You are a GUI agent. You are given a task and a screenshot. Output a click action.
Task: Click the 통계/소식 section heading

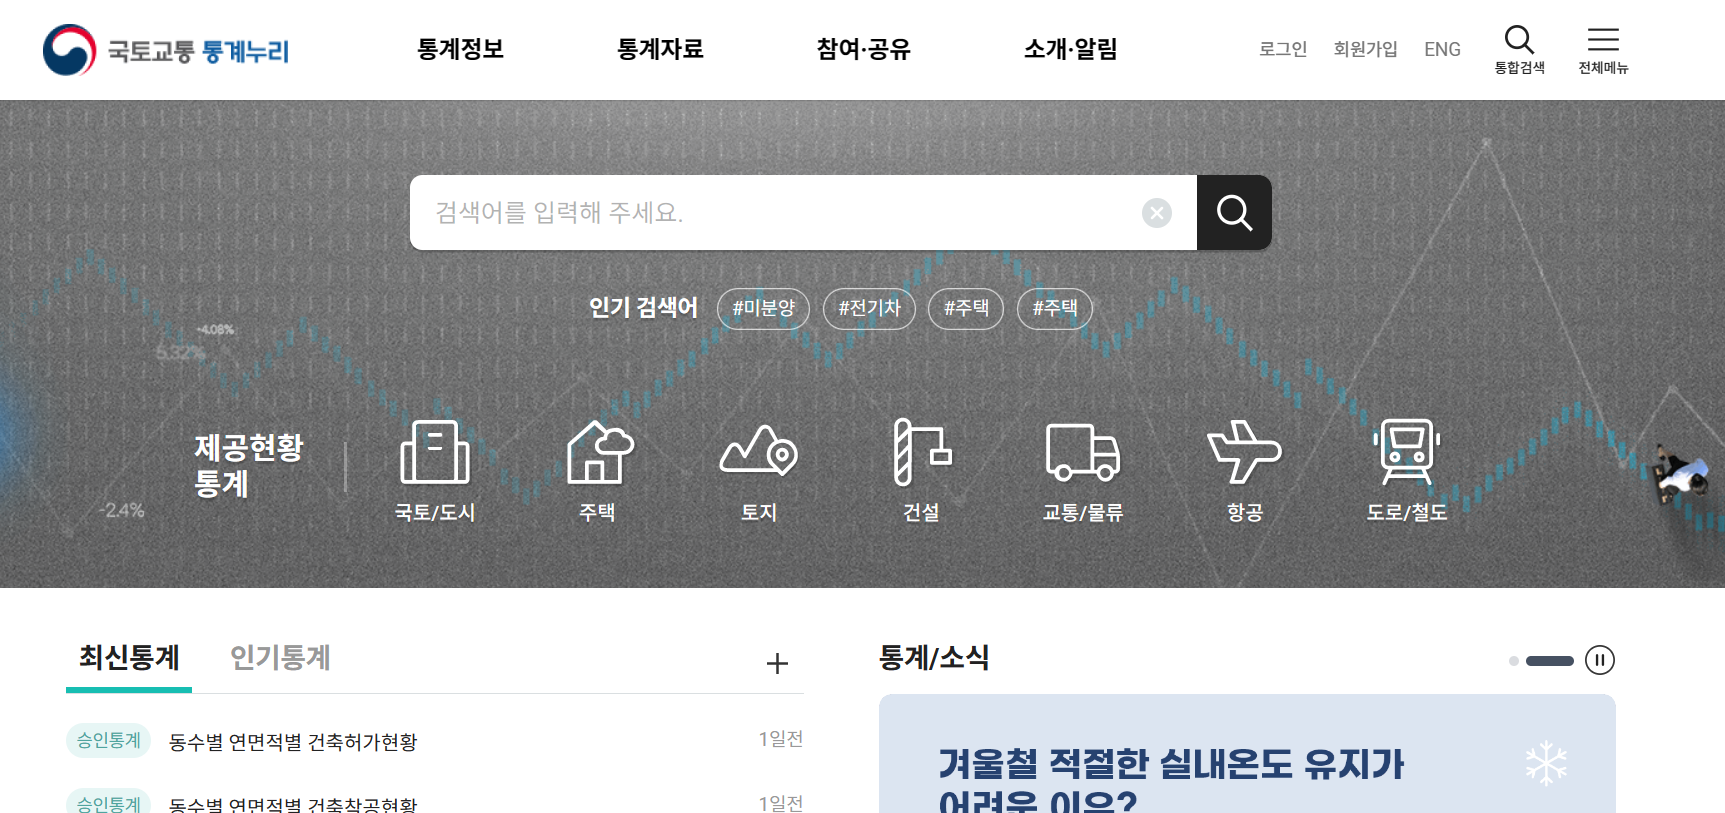coord(934,657)
